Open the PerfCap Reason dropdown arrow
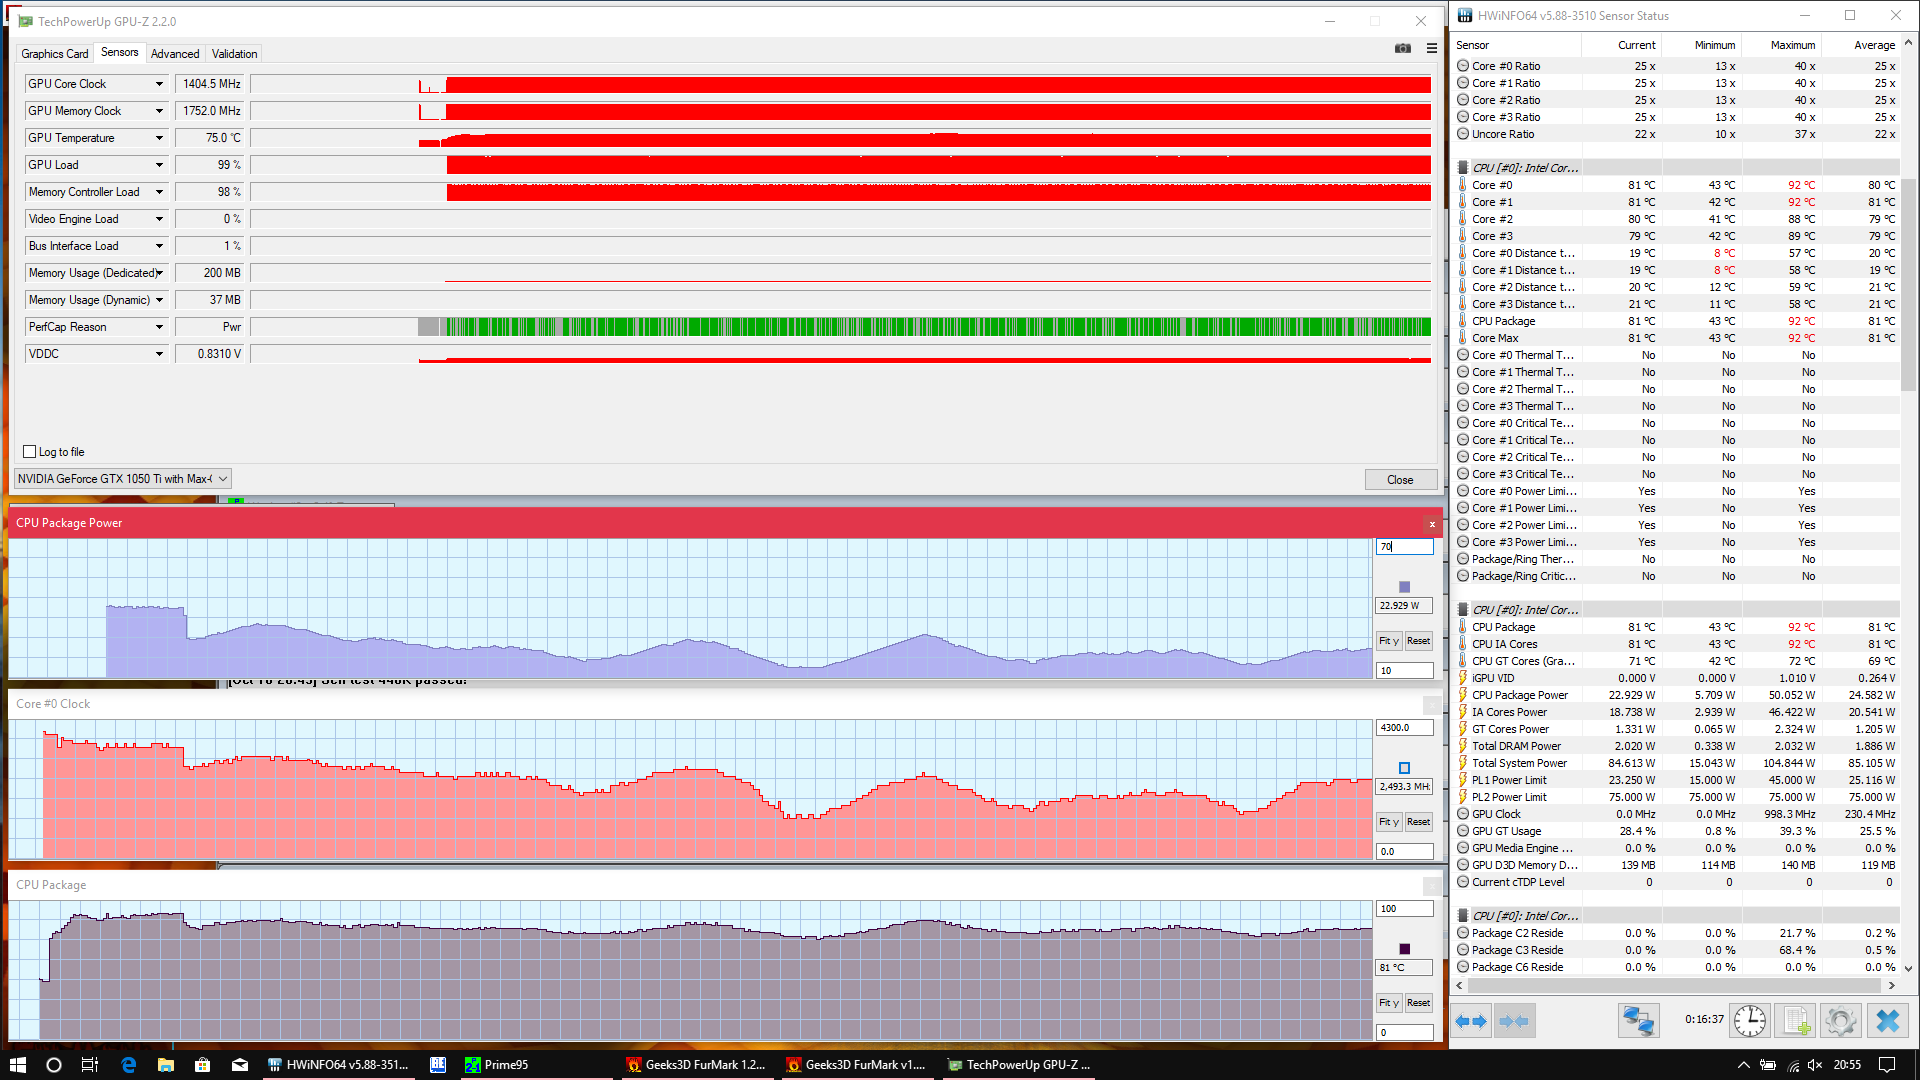 (159, 327)
